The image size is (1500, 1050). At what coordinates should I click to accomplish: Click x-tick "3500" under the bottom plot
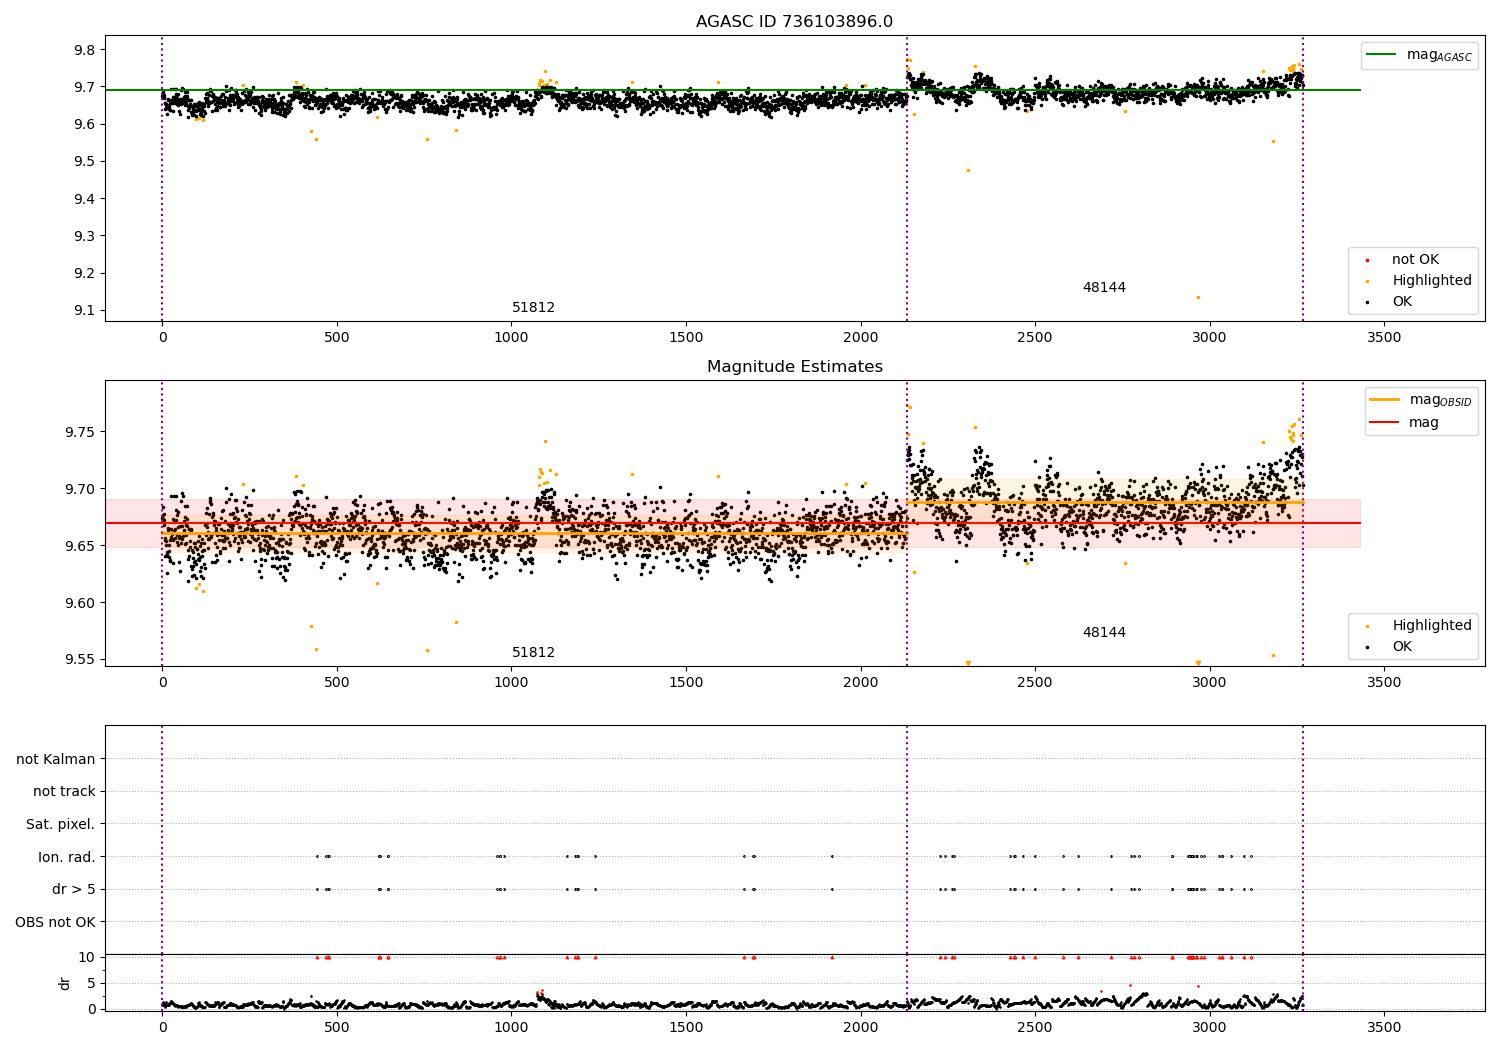point(1384,1028)
